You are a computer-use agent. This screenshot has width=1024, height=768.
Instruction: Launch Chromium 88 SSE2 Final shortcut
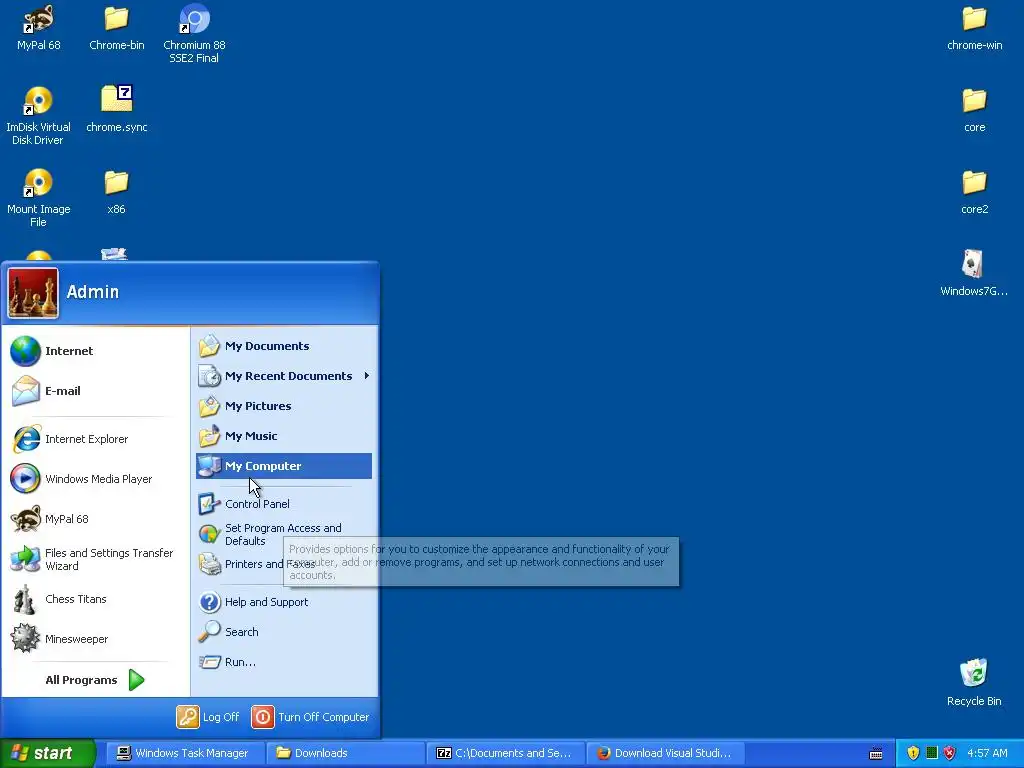pyautogui.click(x=194, y=33)
